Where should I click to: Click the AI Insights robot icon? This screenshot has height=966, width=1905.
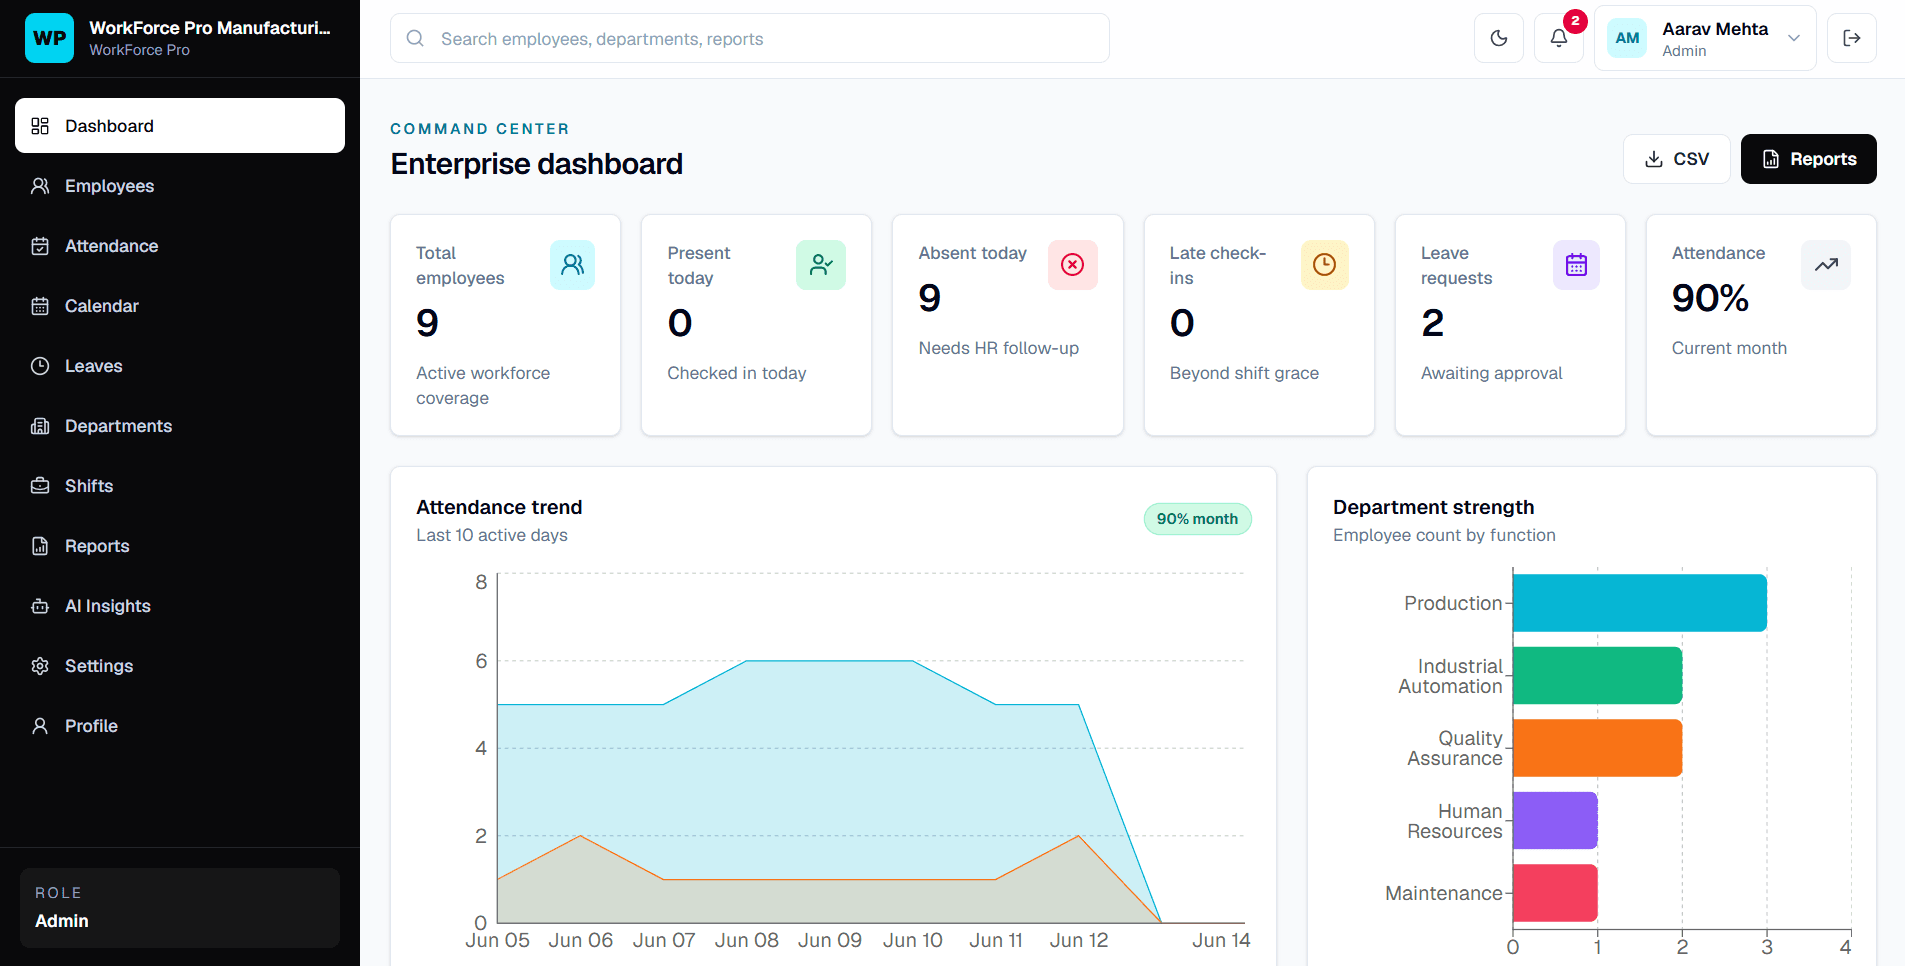[x=40, y=606]
